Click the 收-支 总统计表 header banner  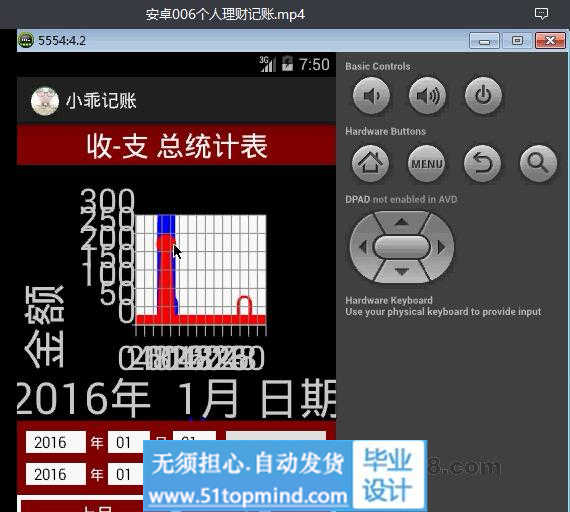click(176, 145)
